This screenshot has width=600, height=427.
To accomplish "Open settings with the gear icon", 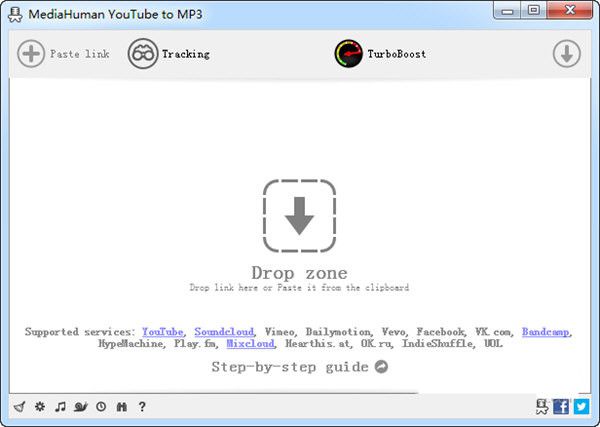I will click(40, 406).
